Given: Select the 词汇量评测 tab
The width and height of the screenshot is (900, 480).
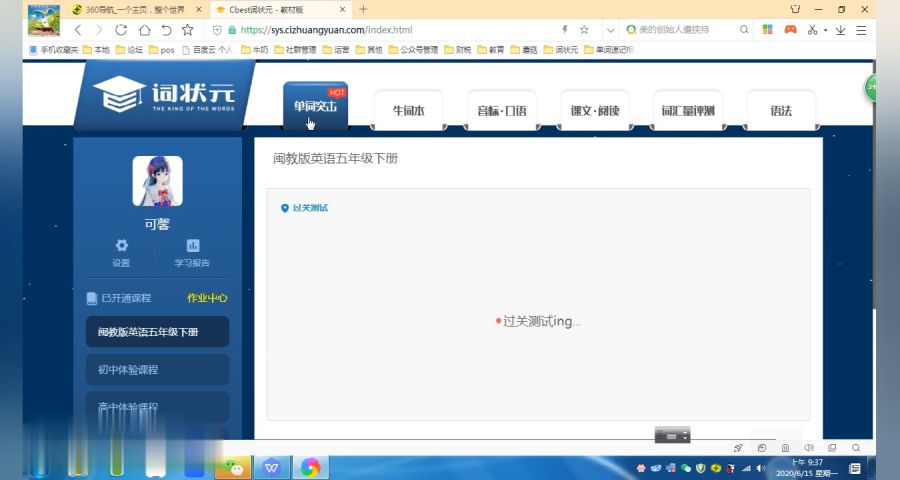Looking at the screenshot, I should pos(688,111).
